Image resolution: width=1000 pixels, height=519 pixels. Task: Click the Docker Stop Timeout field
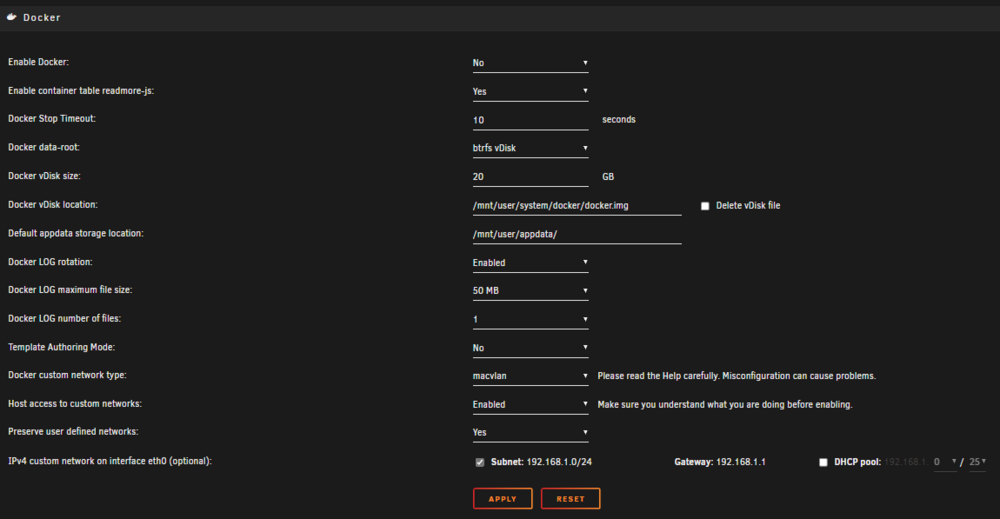click(x=530, y=120)
